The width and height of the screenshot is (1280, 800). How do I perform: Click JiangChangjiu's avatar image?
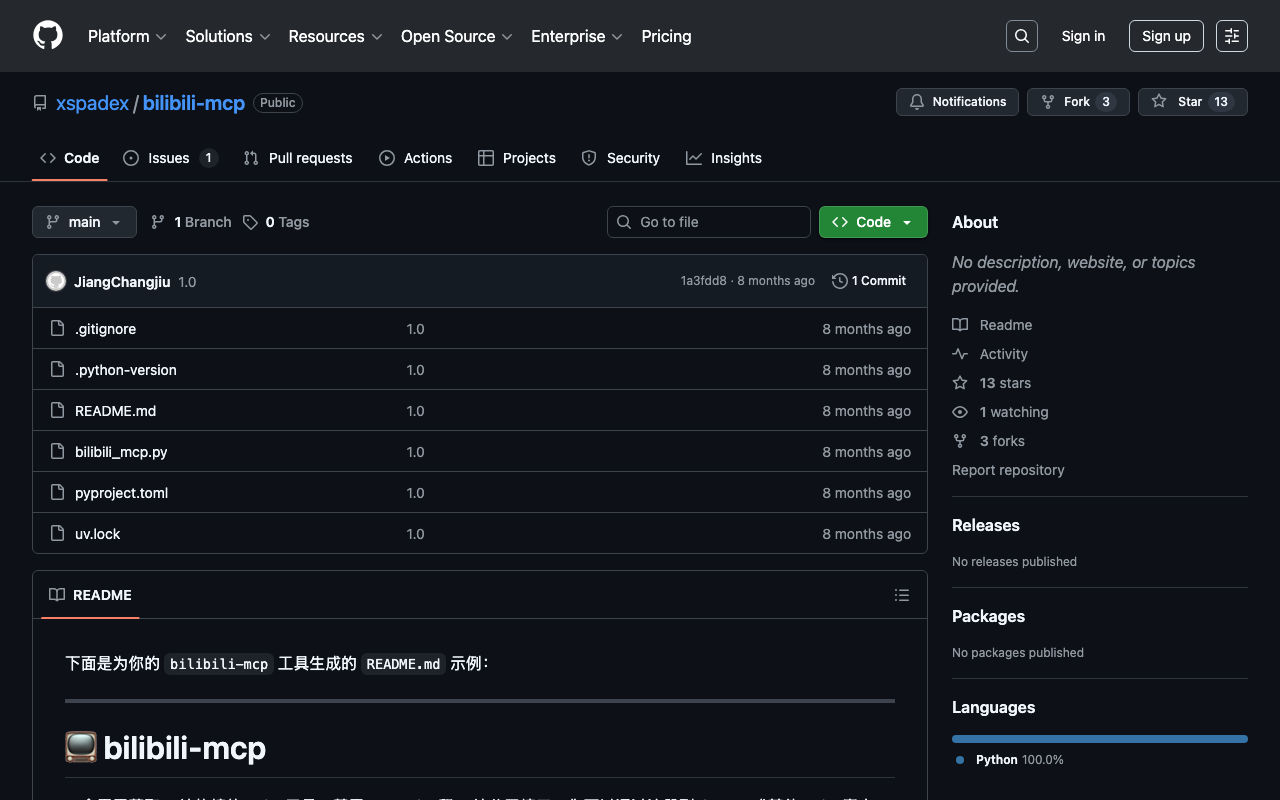coord(56,281)
